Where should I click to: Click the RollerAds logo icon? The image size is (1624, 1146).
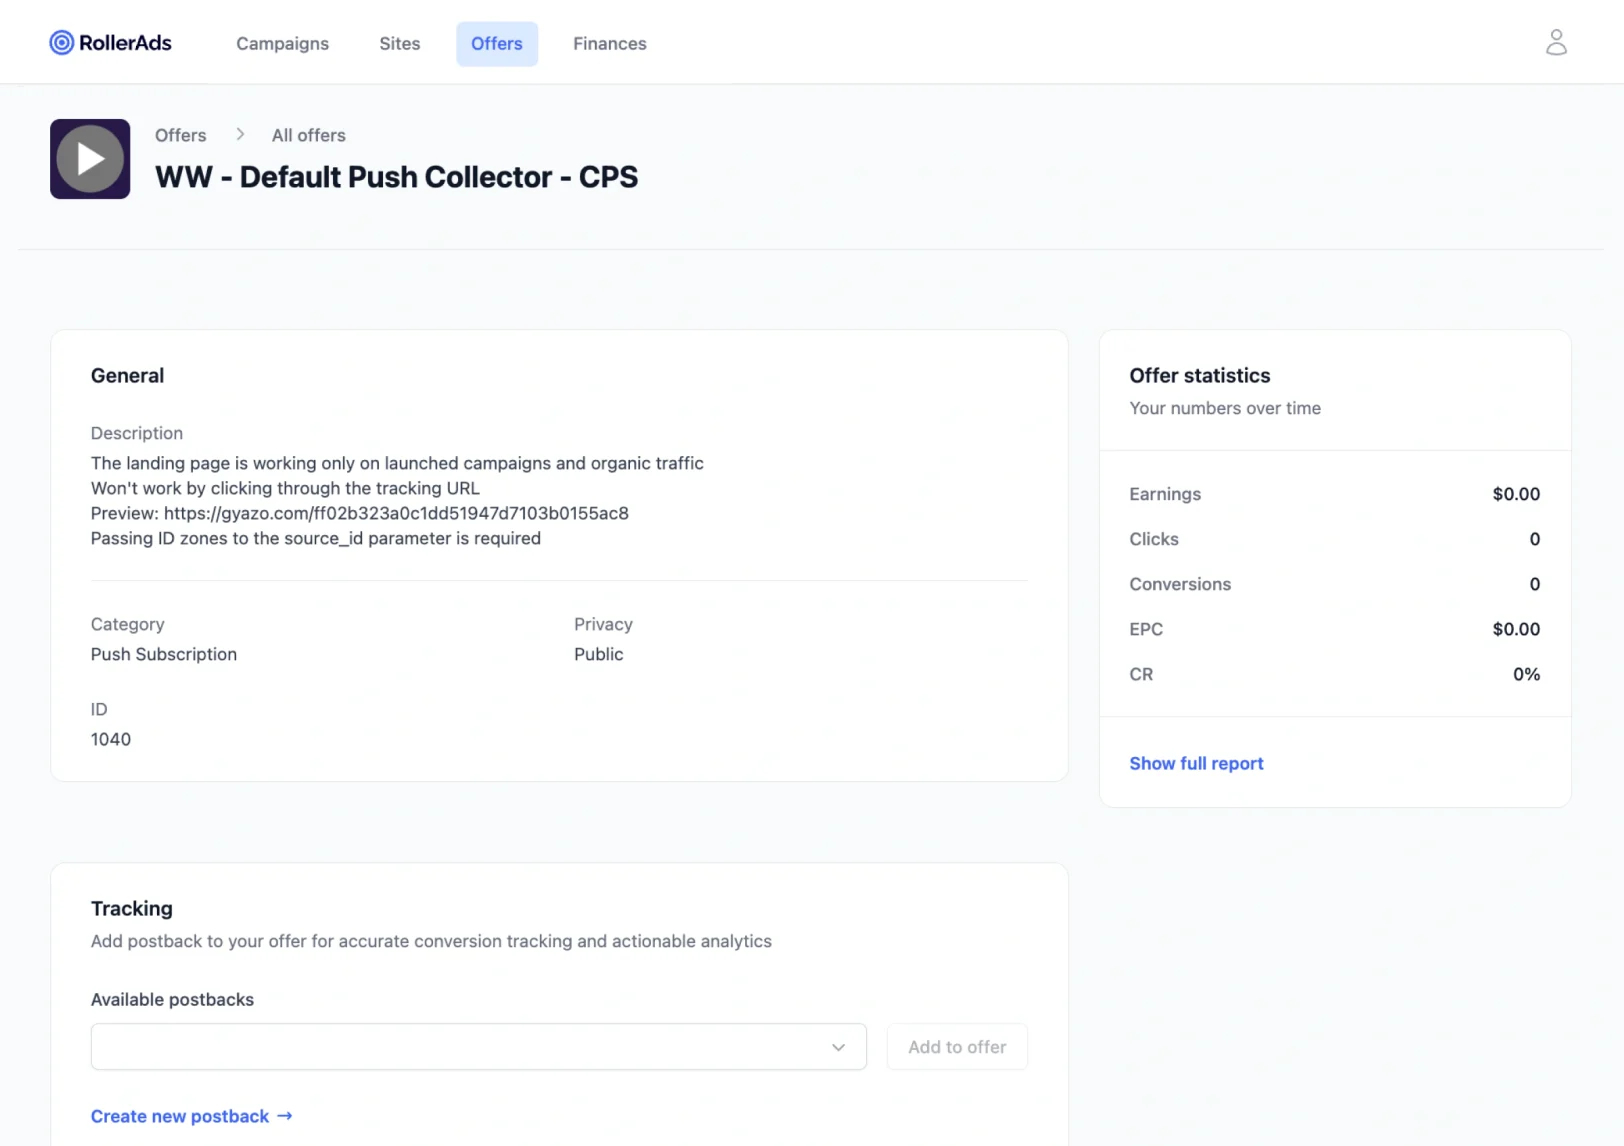62,43
